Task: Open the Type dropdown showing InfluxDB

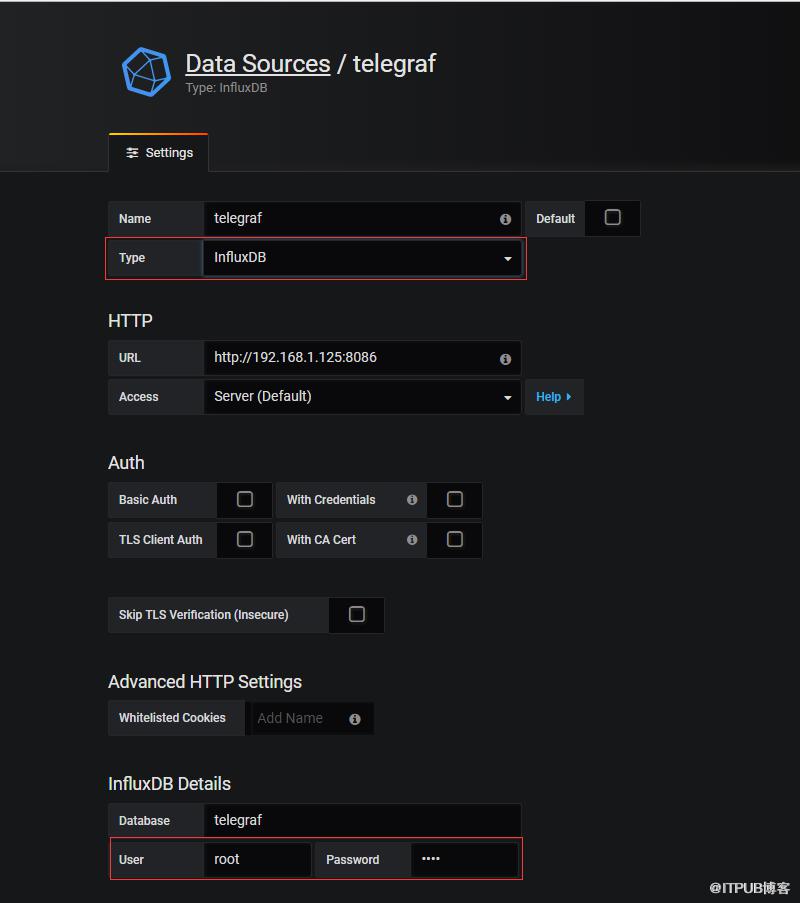Action: [x=362, y=258]
